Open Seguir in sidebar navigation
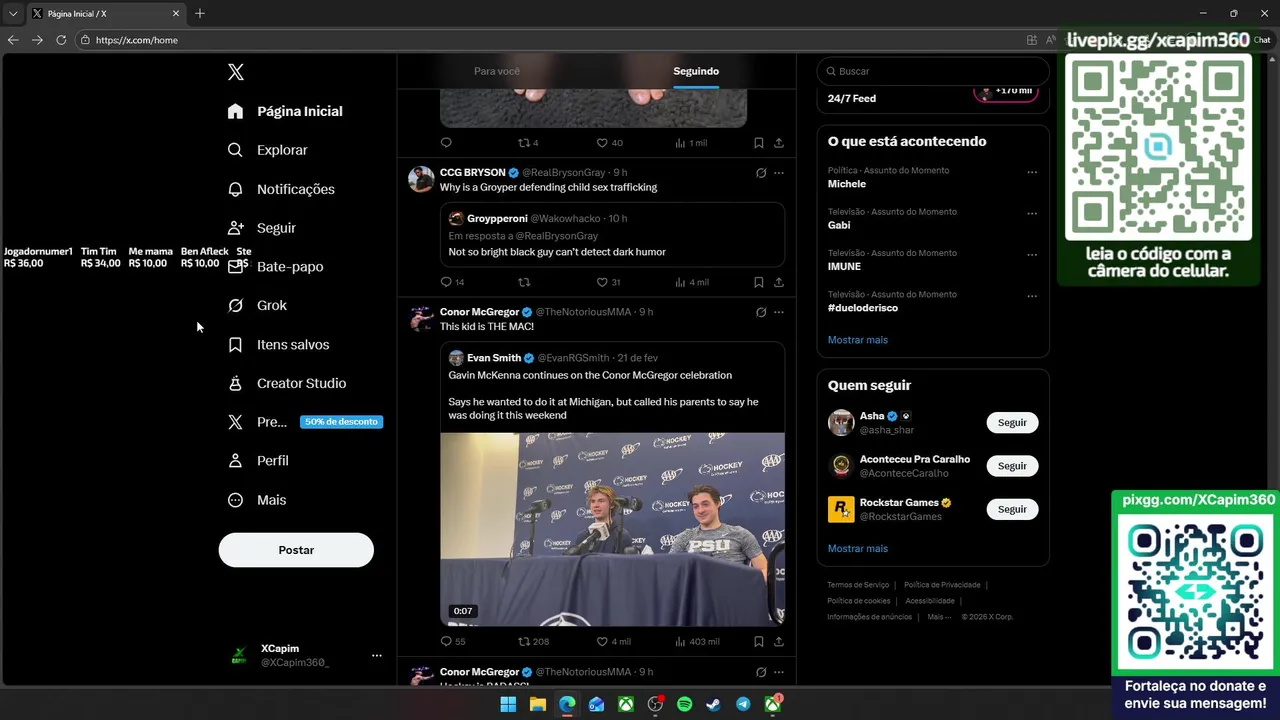This screenshot has height=720, width=1280. (x=261, y=228)
